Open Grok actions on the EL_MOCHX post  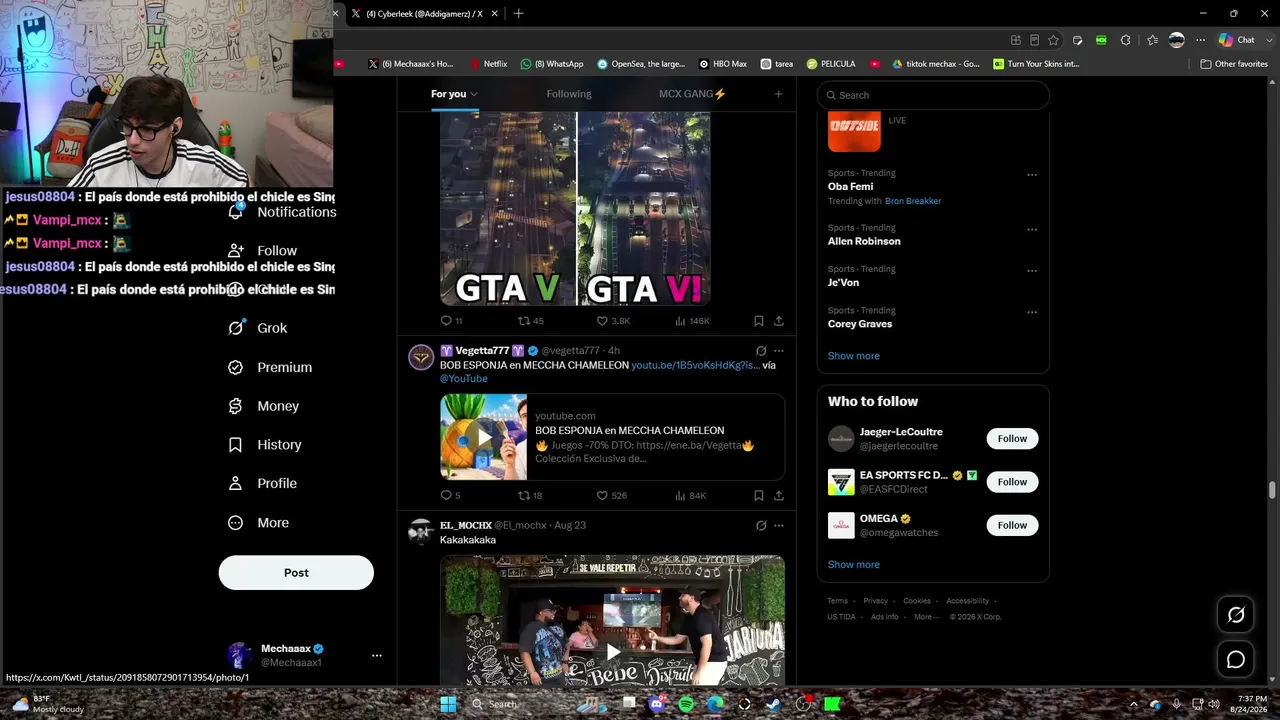pos(761,525)
